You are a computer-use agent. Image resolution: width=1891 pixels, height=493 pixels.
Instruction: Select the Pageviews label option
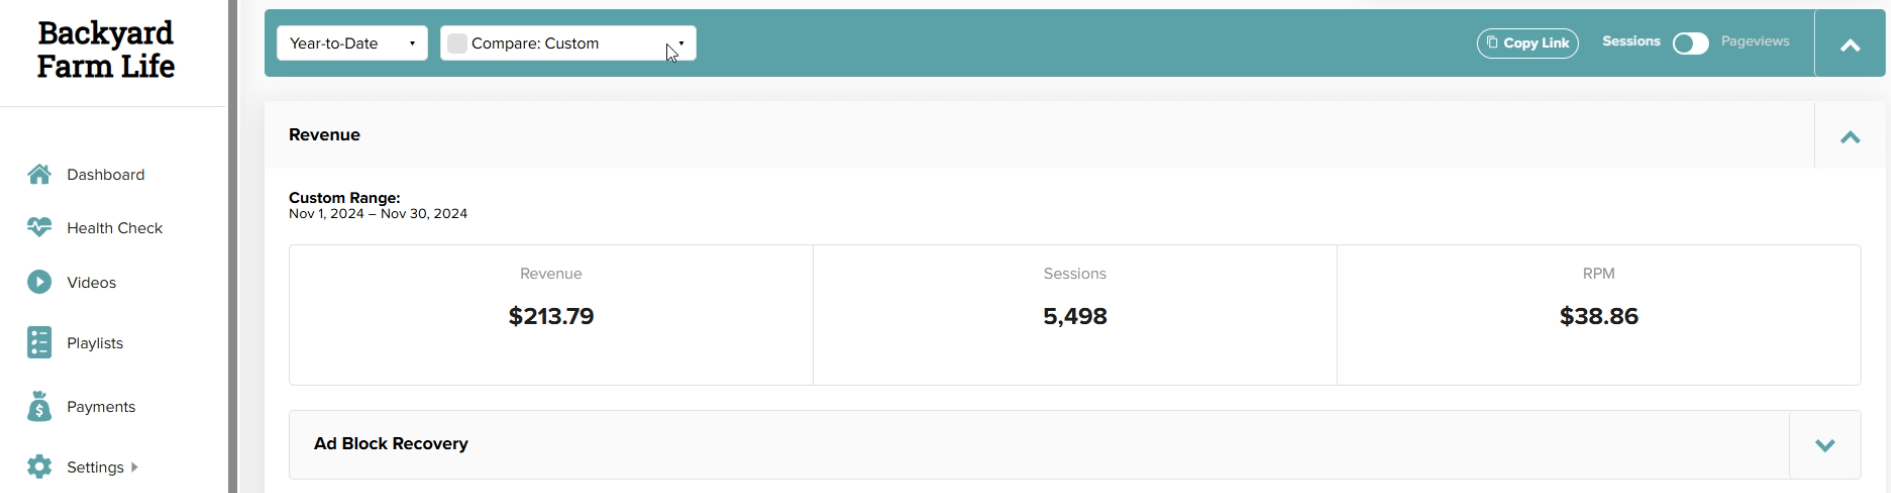(1755, 41)
